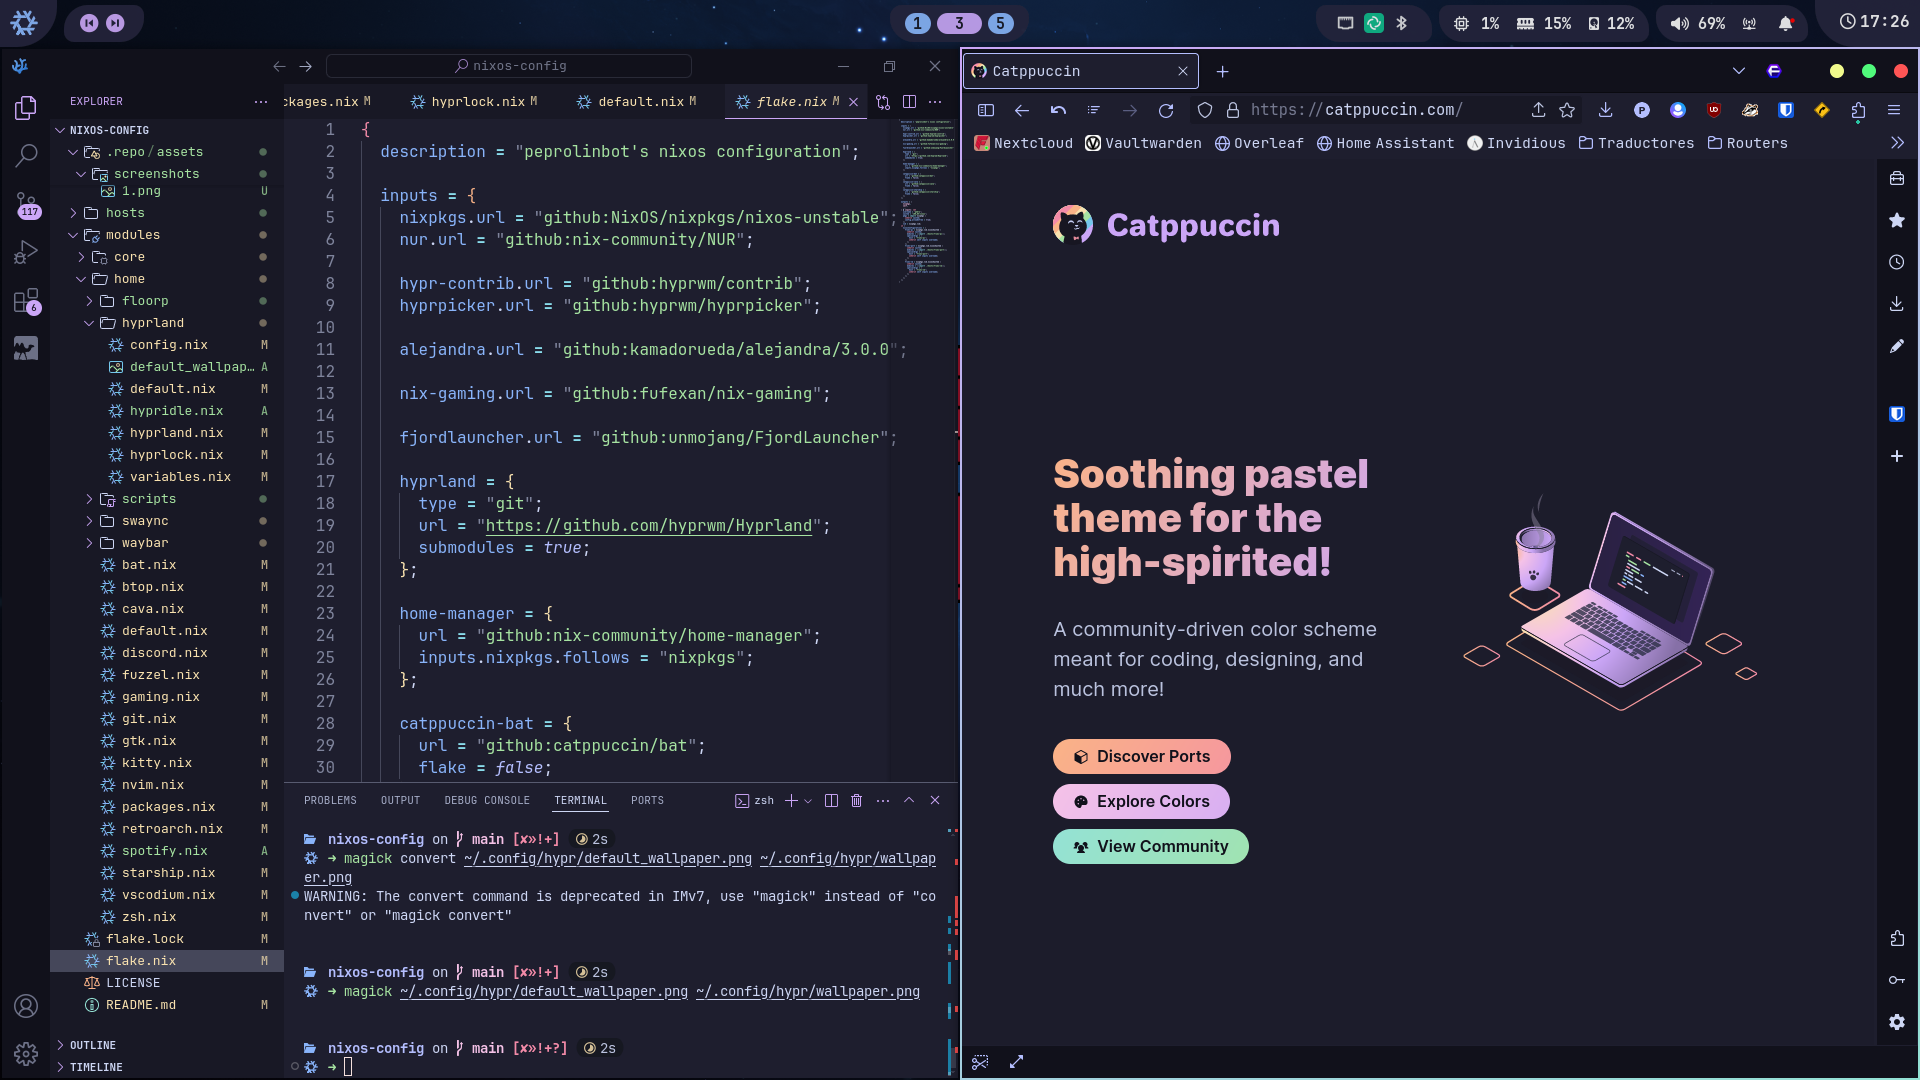This screenshot has height=1080, width=1920.
Task: Bookmark this page with star icon
Action: [x=1567, y=111]
